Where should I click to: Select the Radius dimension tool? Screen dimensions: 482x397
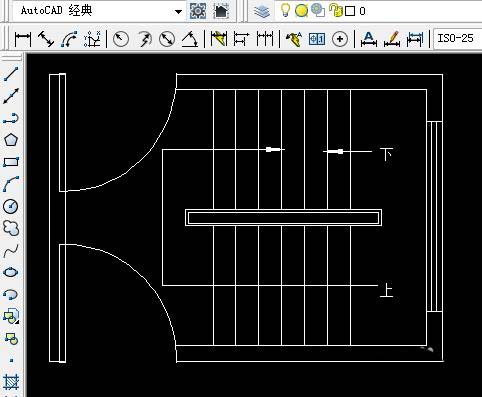(x=121, y=39)
